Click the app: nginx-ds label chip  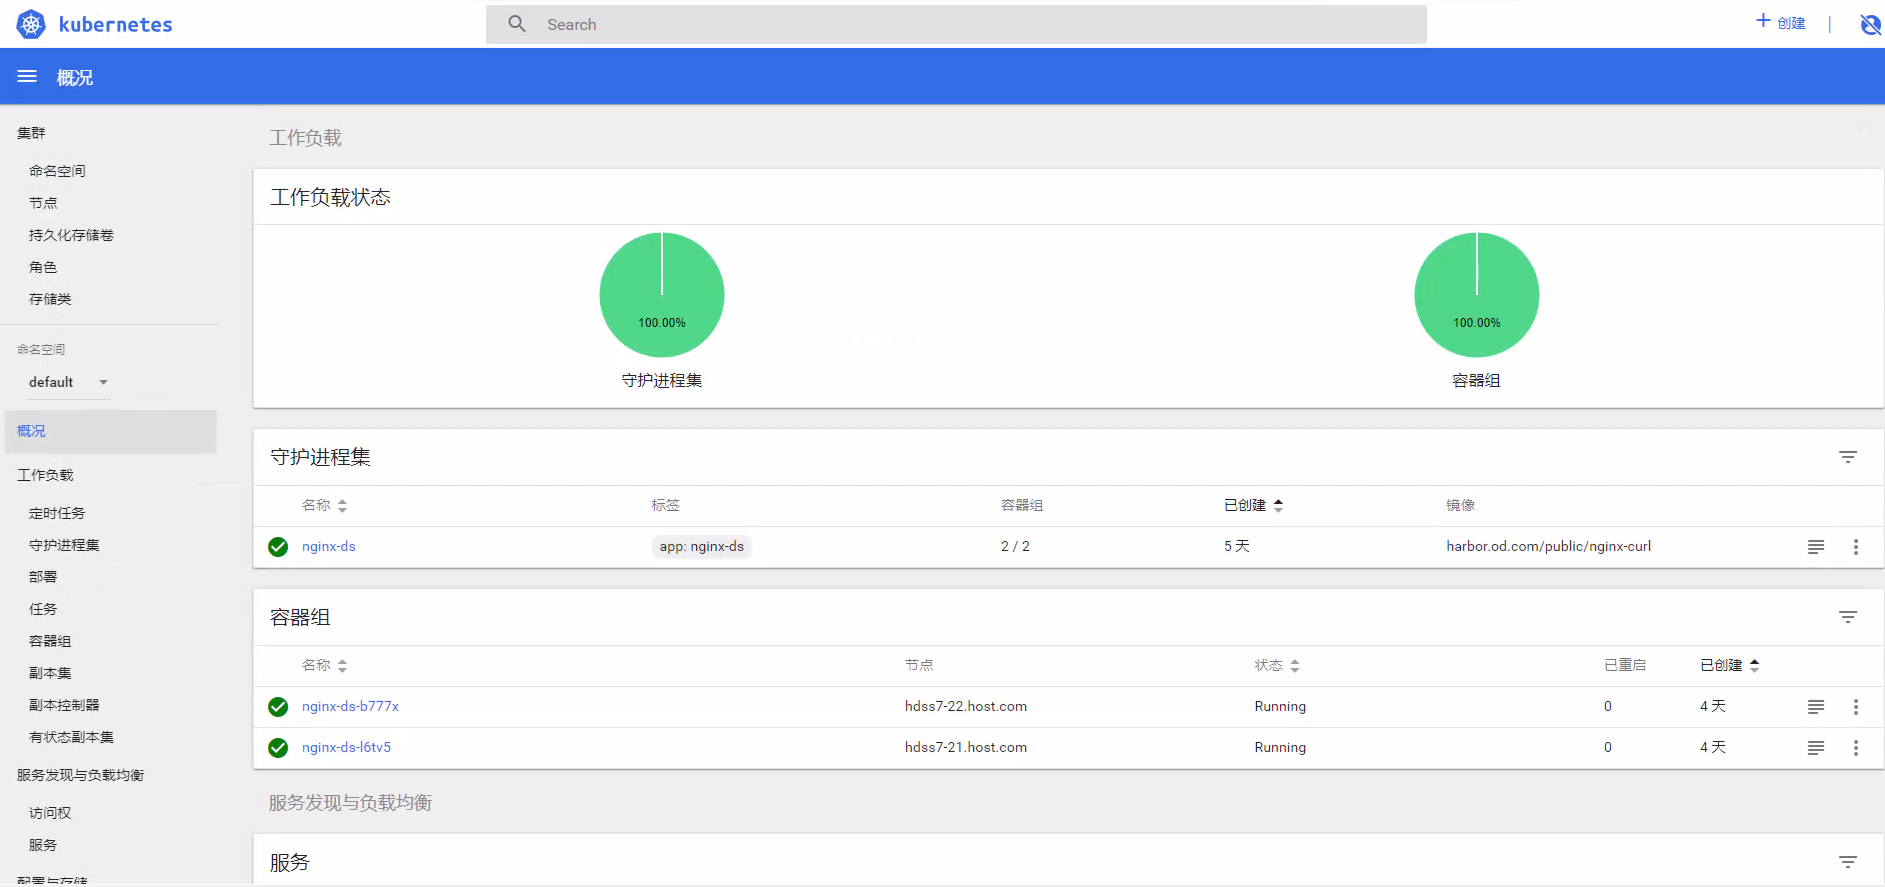(x=701, y=546)
